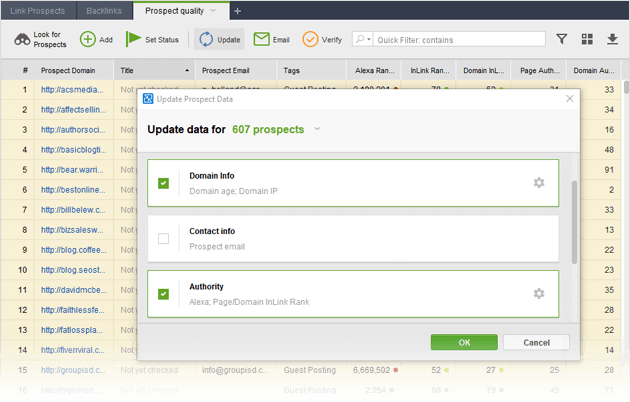Uncheck the Domain Info checkbox
Screen dimensions: 630x402
pyautogui.click(x=164, y=183)
